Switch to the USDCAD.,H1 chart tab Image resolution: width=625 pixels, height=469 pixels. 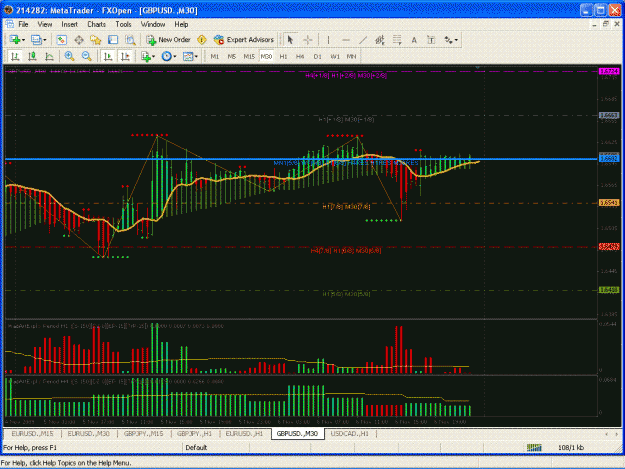coord(350,434)
